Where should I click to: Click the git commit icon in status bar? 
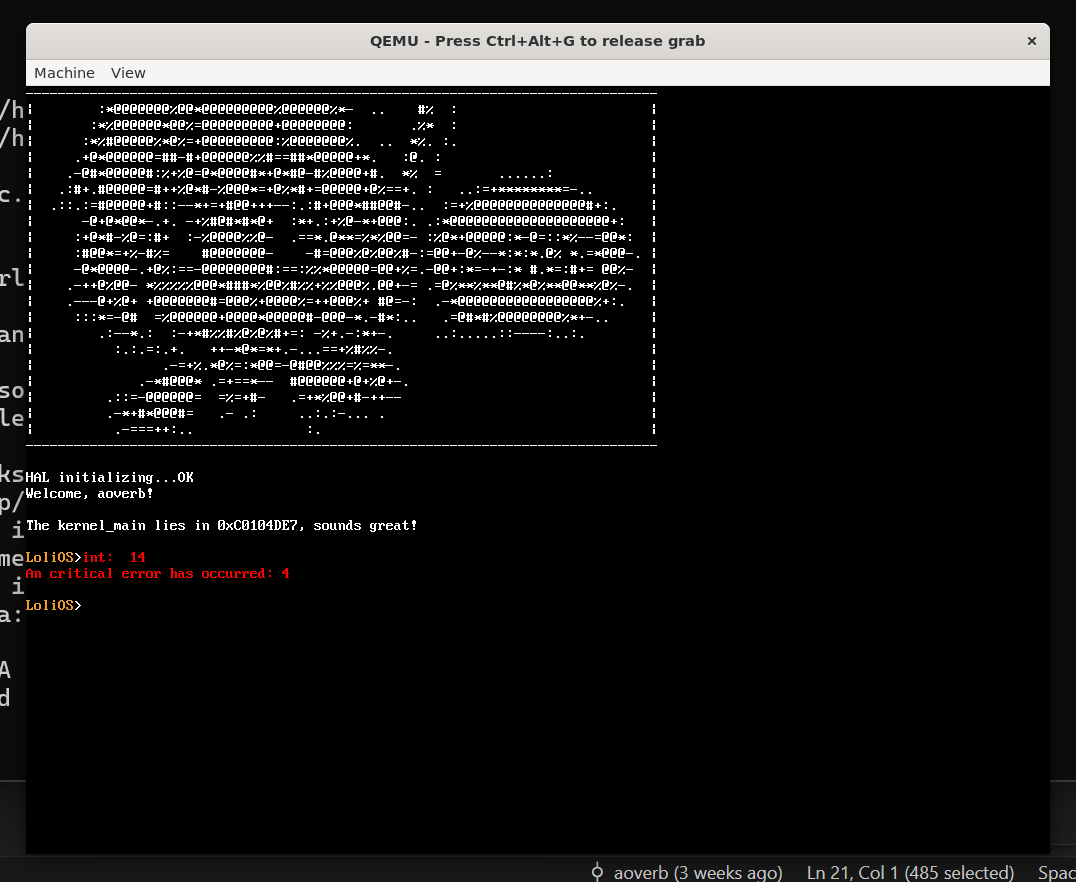pyautogui.click(x=598, y=872)
